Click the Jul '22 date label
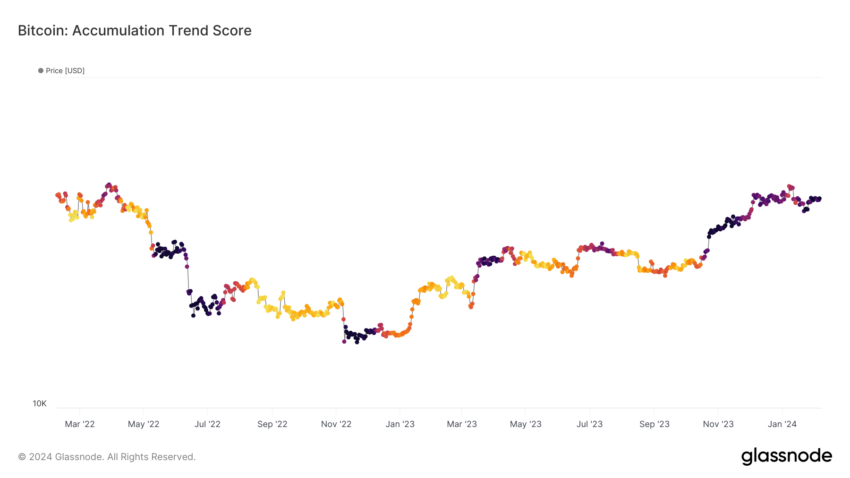This screenshot has width=850, height=478. (x=207, y=424)
